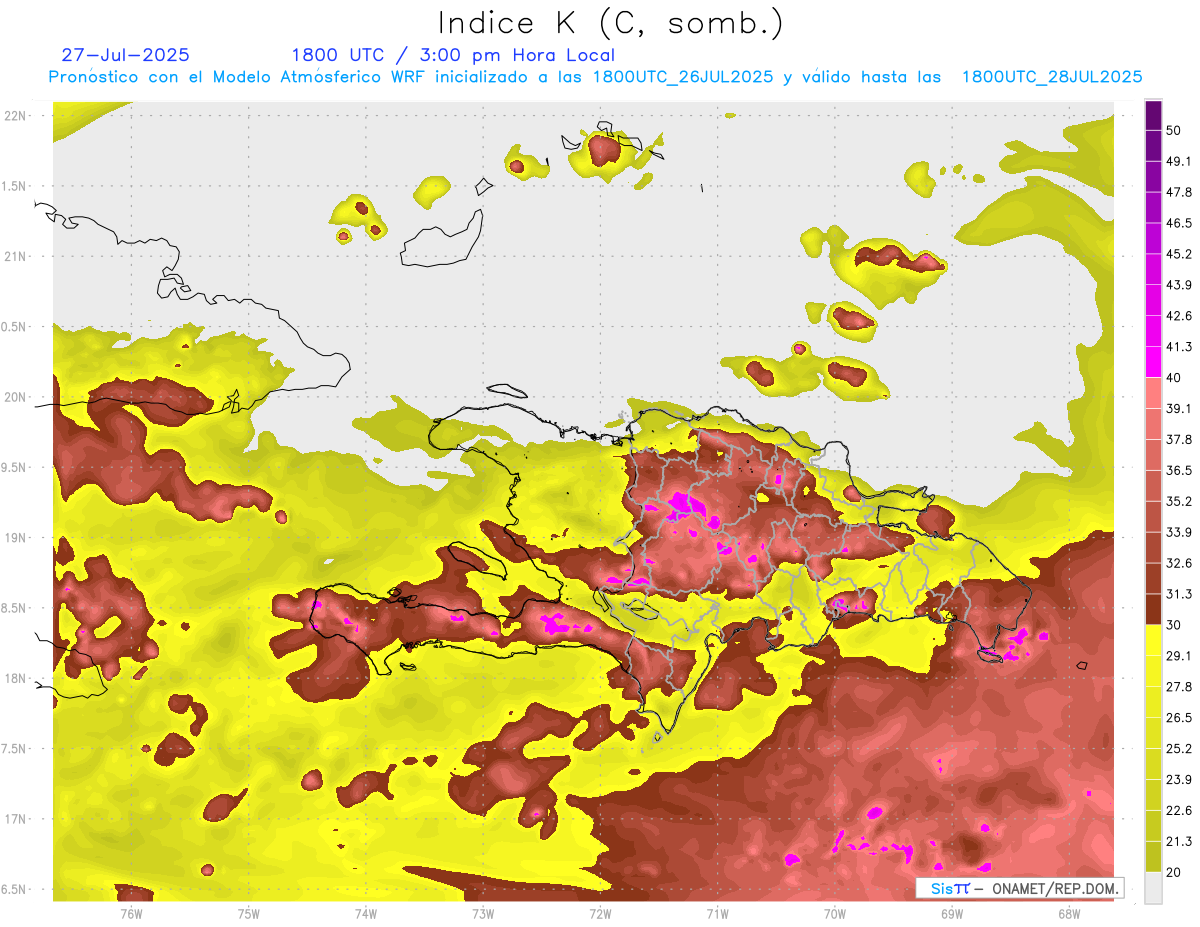The image size is (1200, 927).
Task: Click the legend value '45.2'
Action: pos(1178,254)
